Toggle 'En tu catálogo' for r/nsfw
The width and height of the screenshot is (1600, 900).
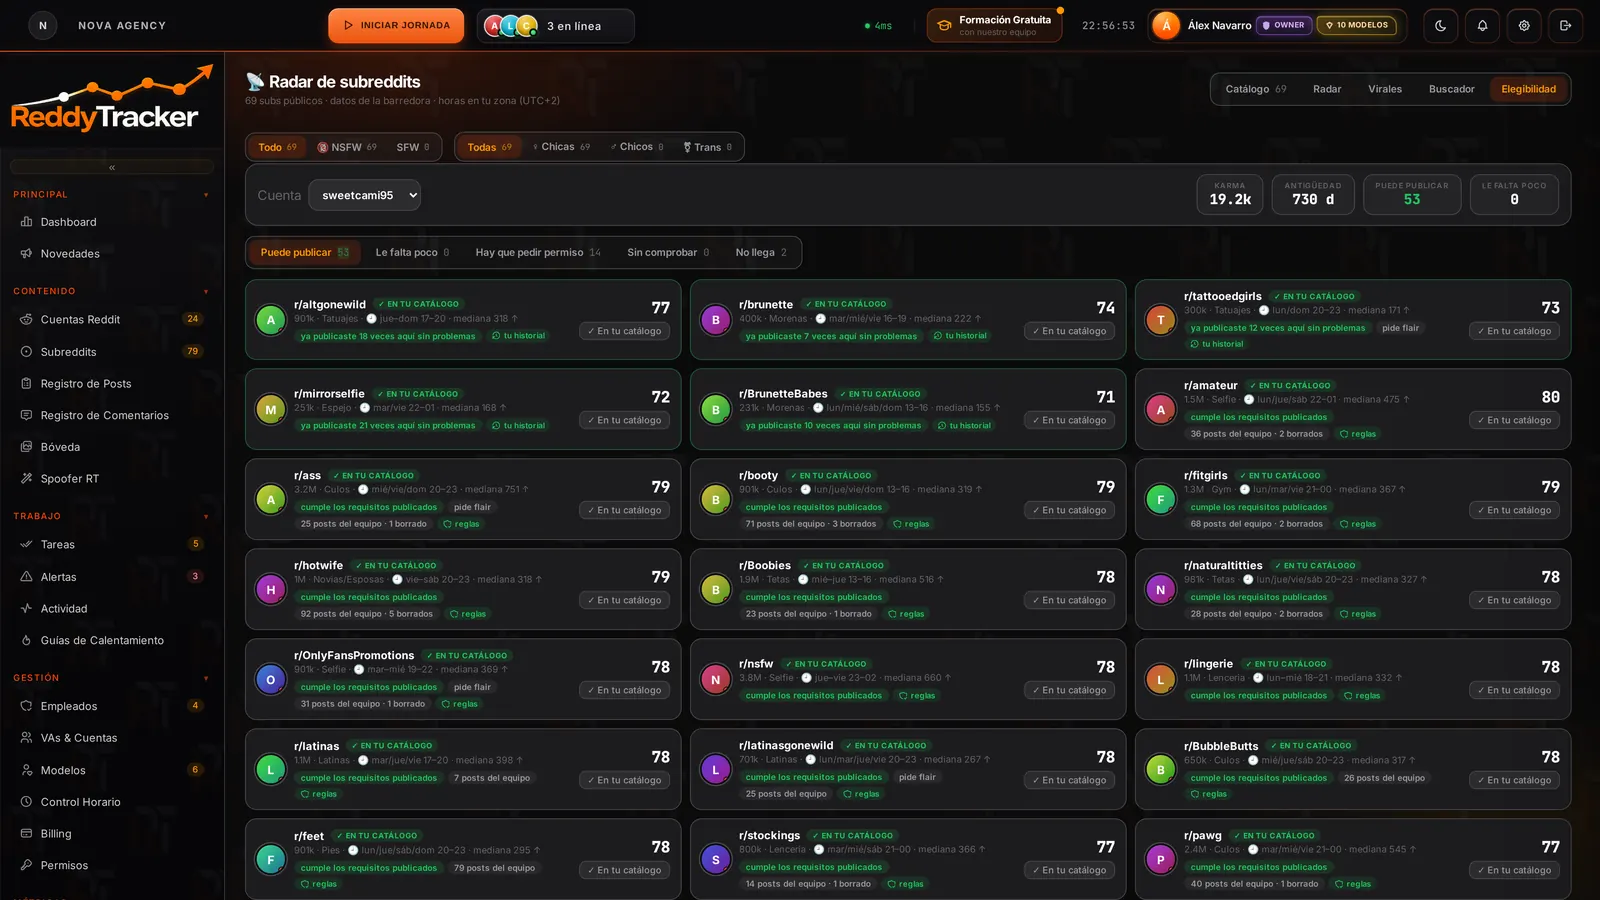[x=1069, y=690]
